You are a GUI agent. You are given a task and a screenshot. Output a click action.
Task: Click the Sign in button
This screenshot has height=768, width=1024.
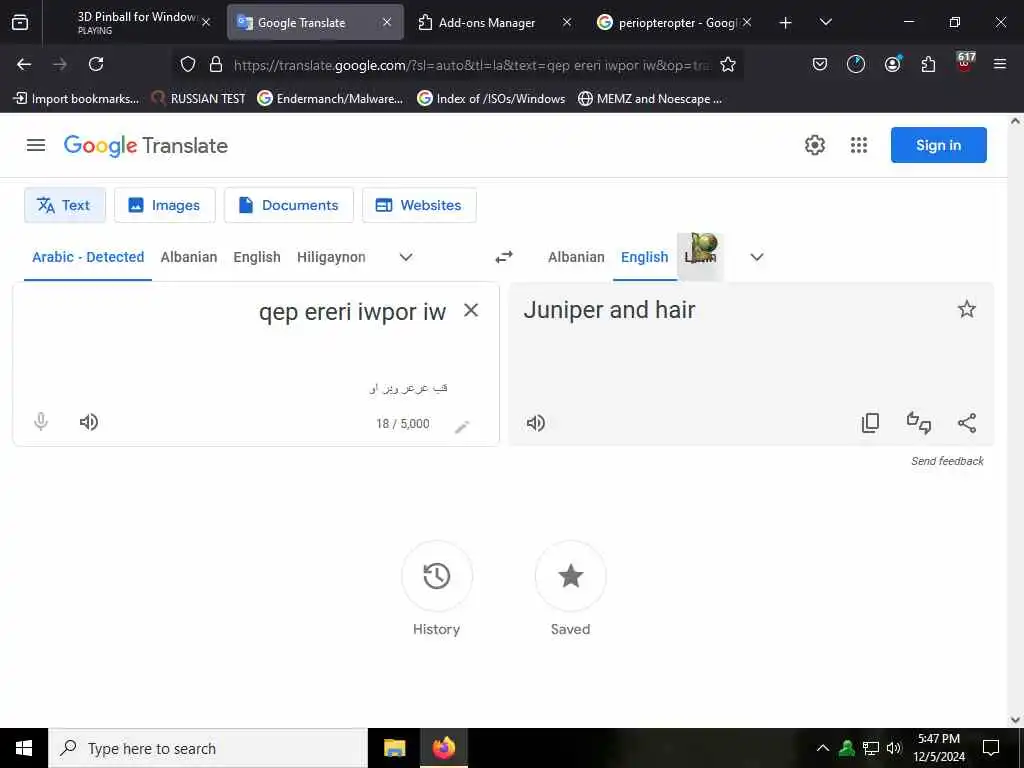coord(938,145)
